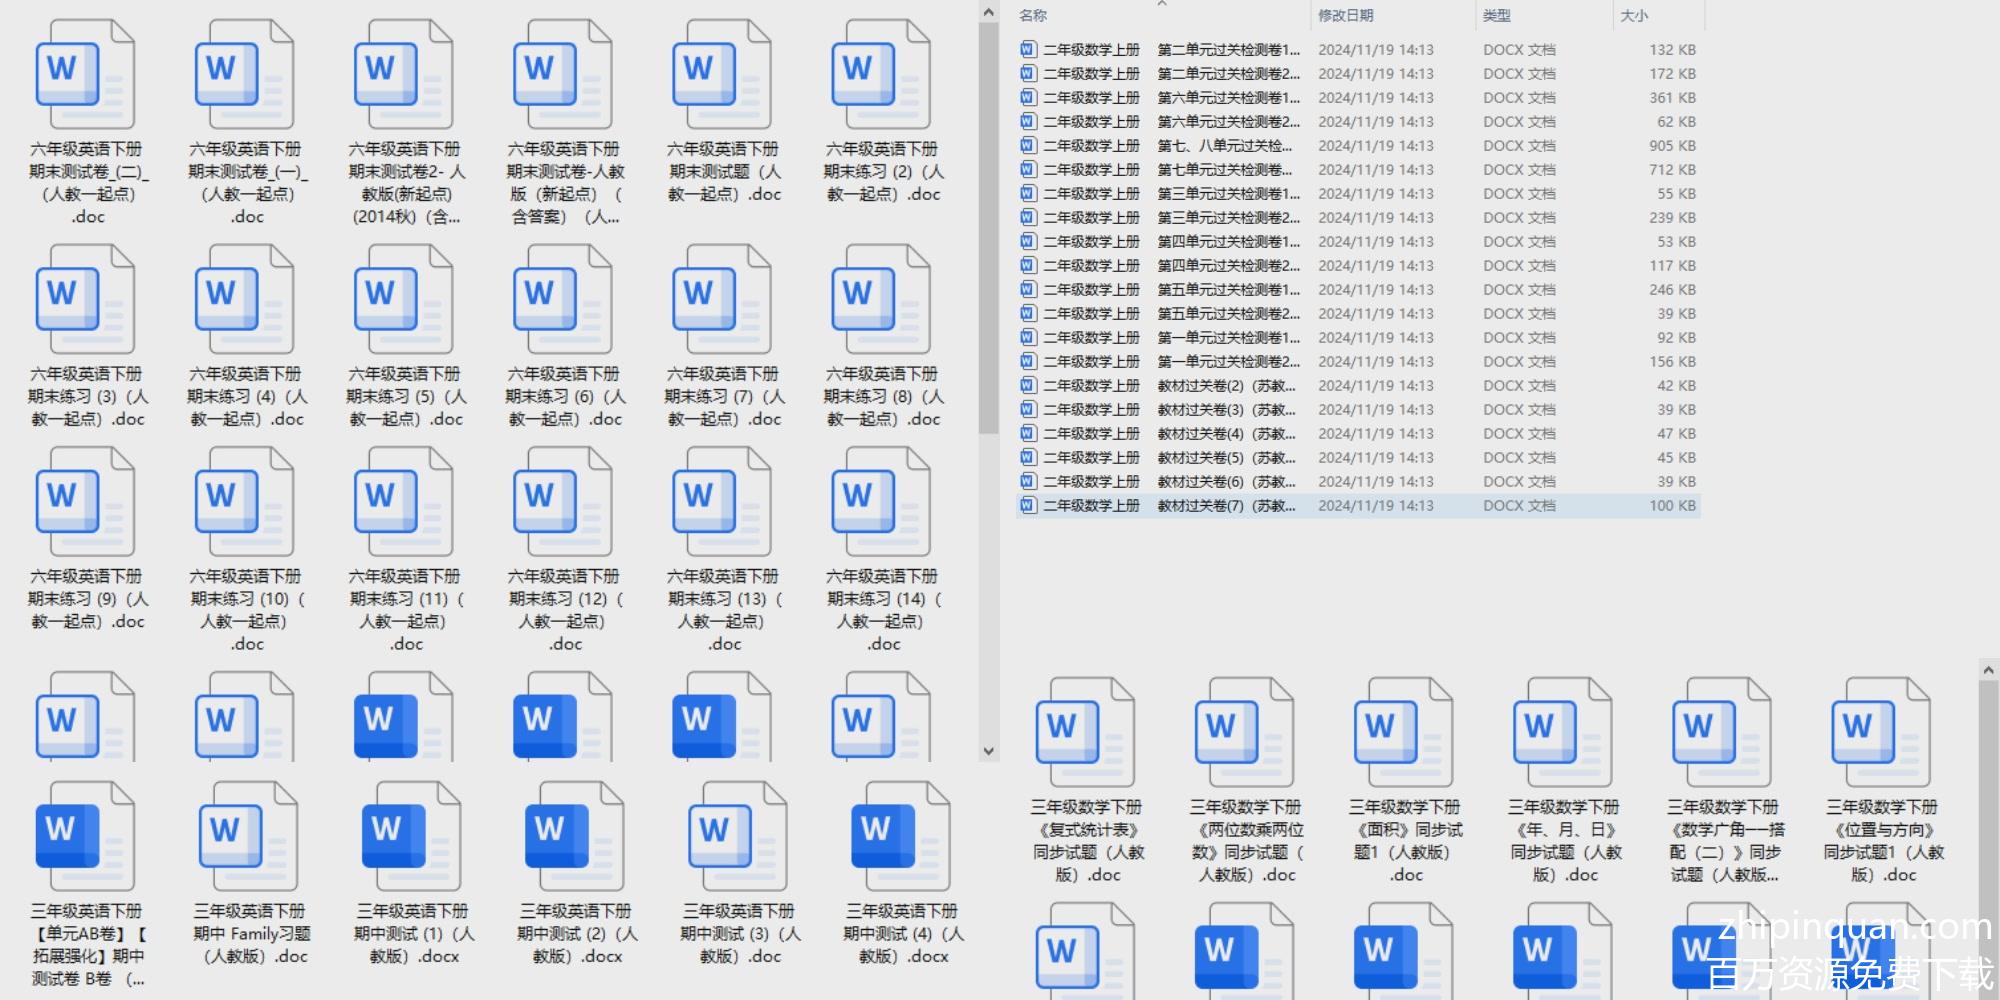Select the 期末练习 (14) document icon
2000x1000 pixels.
881,503
